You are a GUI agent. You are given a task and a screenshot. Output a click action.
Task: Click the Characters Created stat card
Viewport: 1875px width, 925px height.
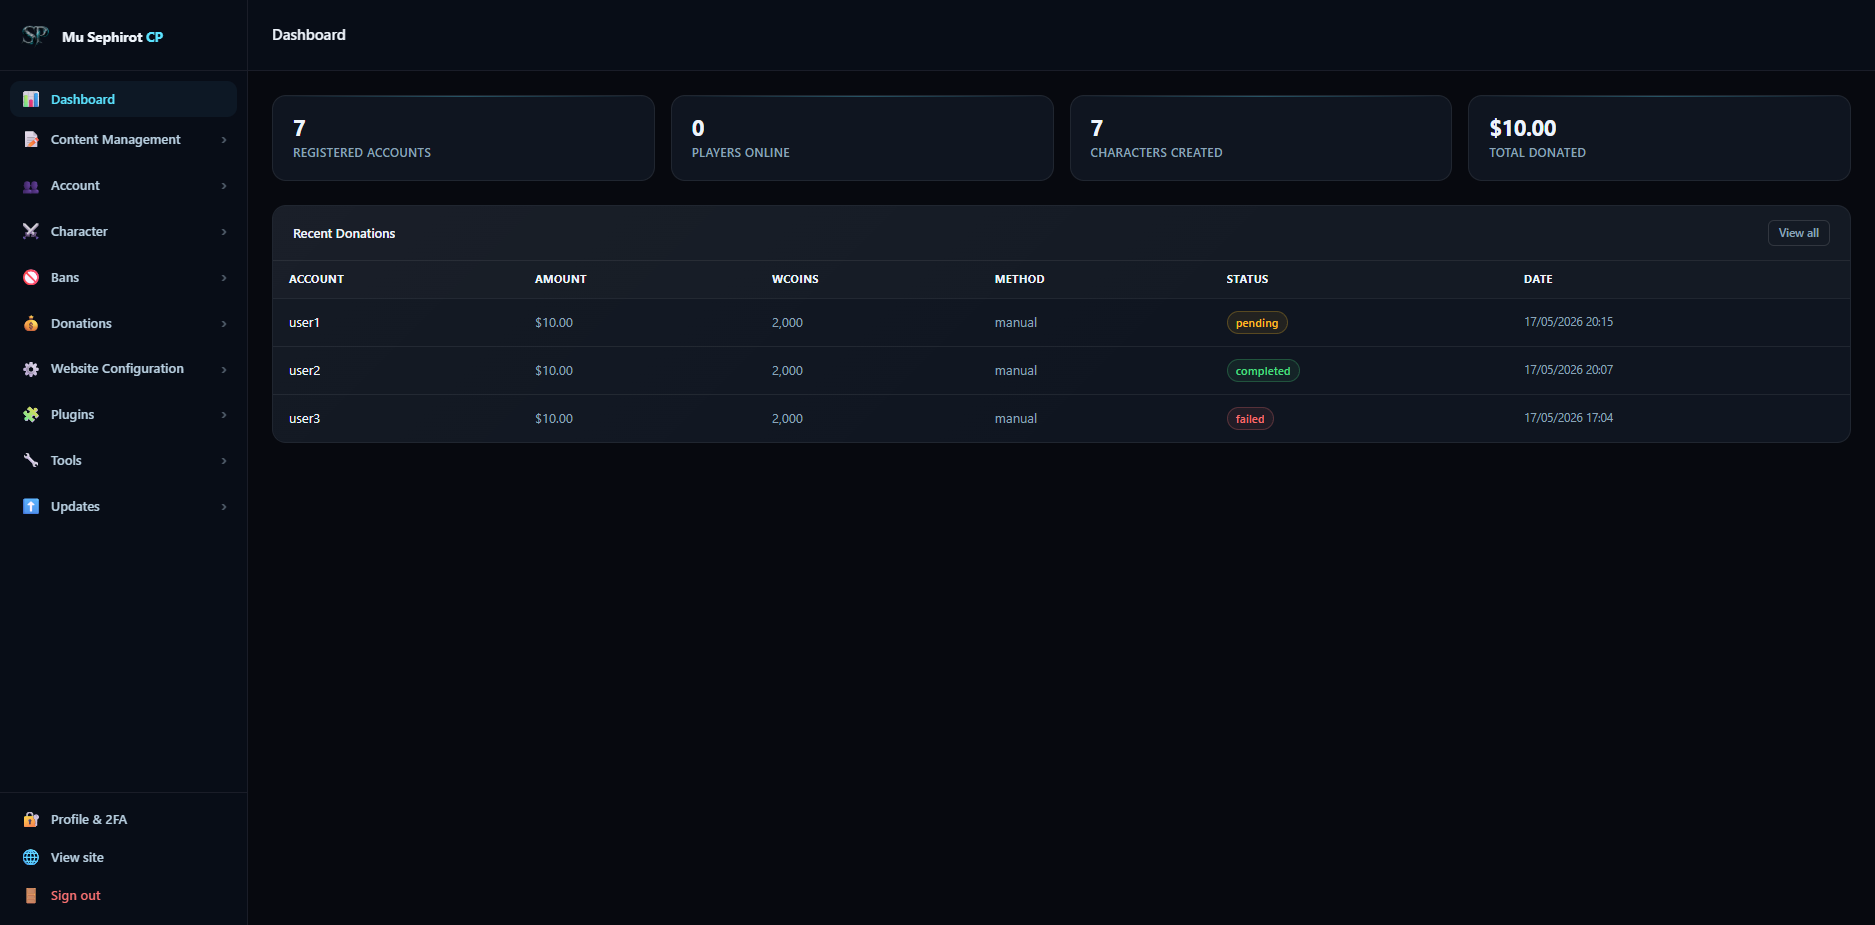point(1261,138)
